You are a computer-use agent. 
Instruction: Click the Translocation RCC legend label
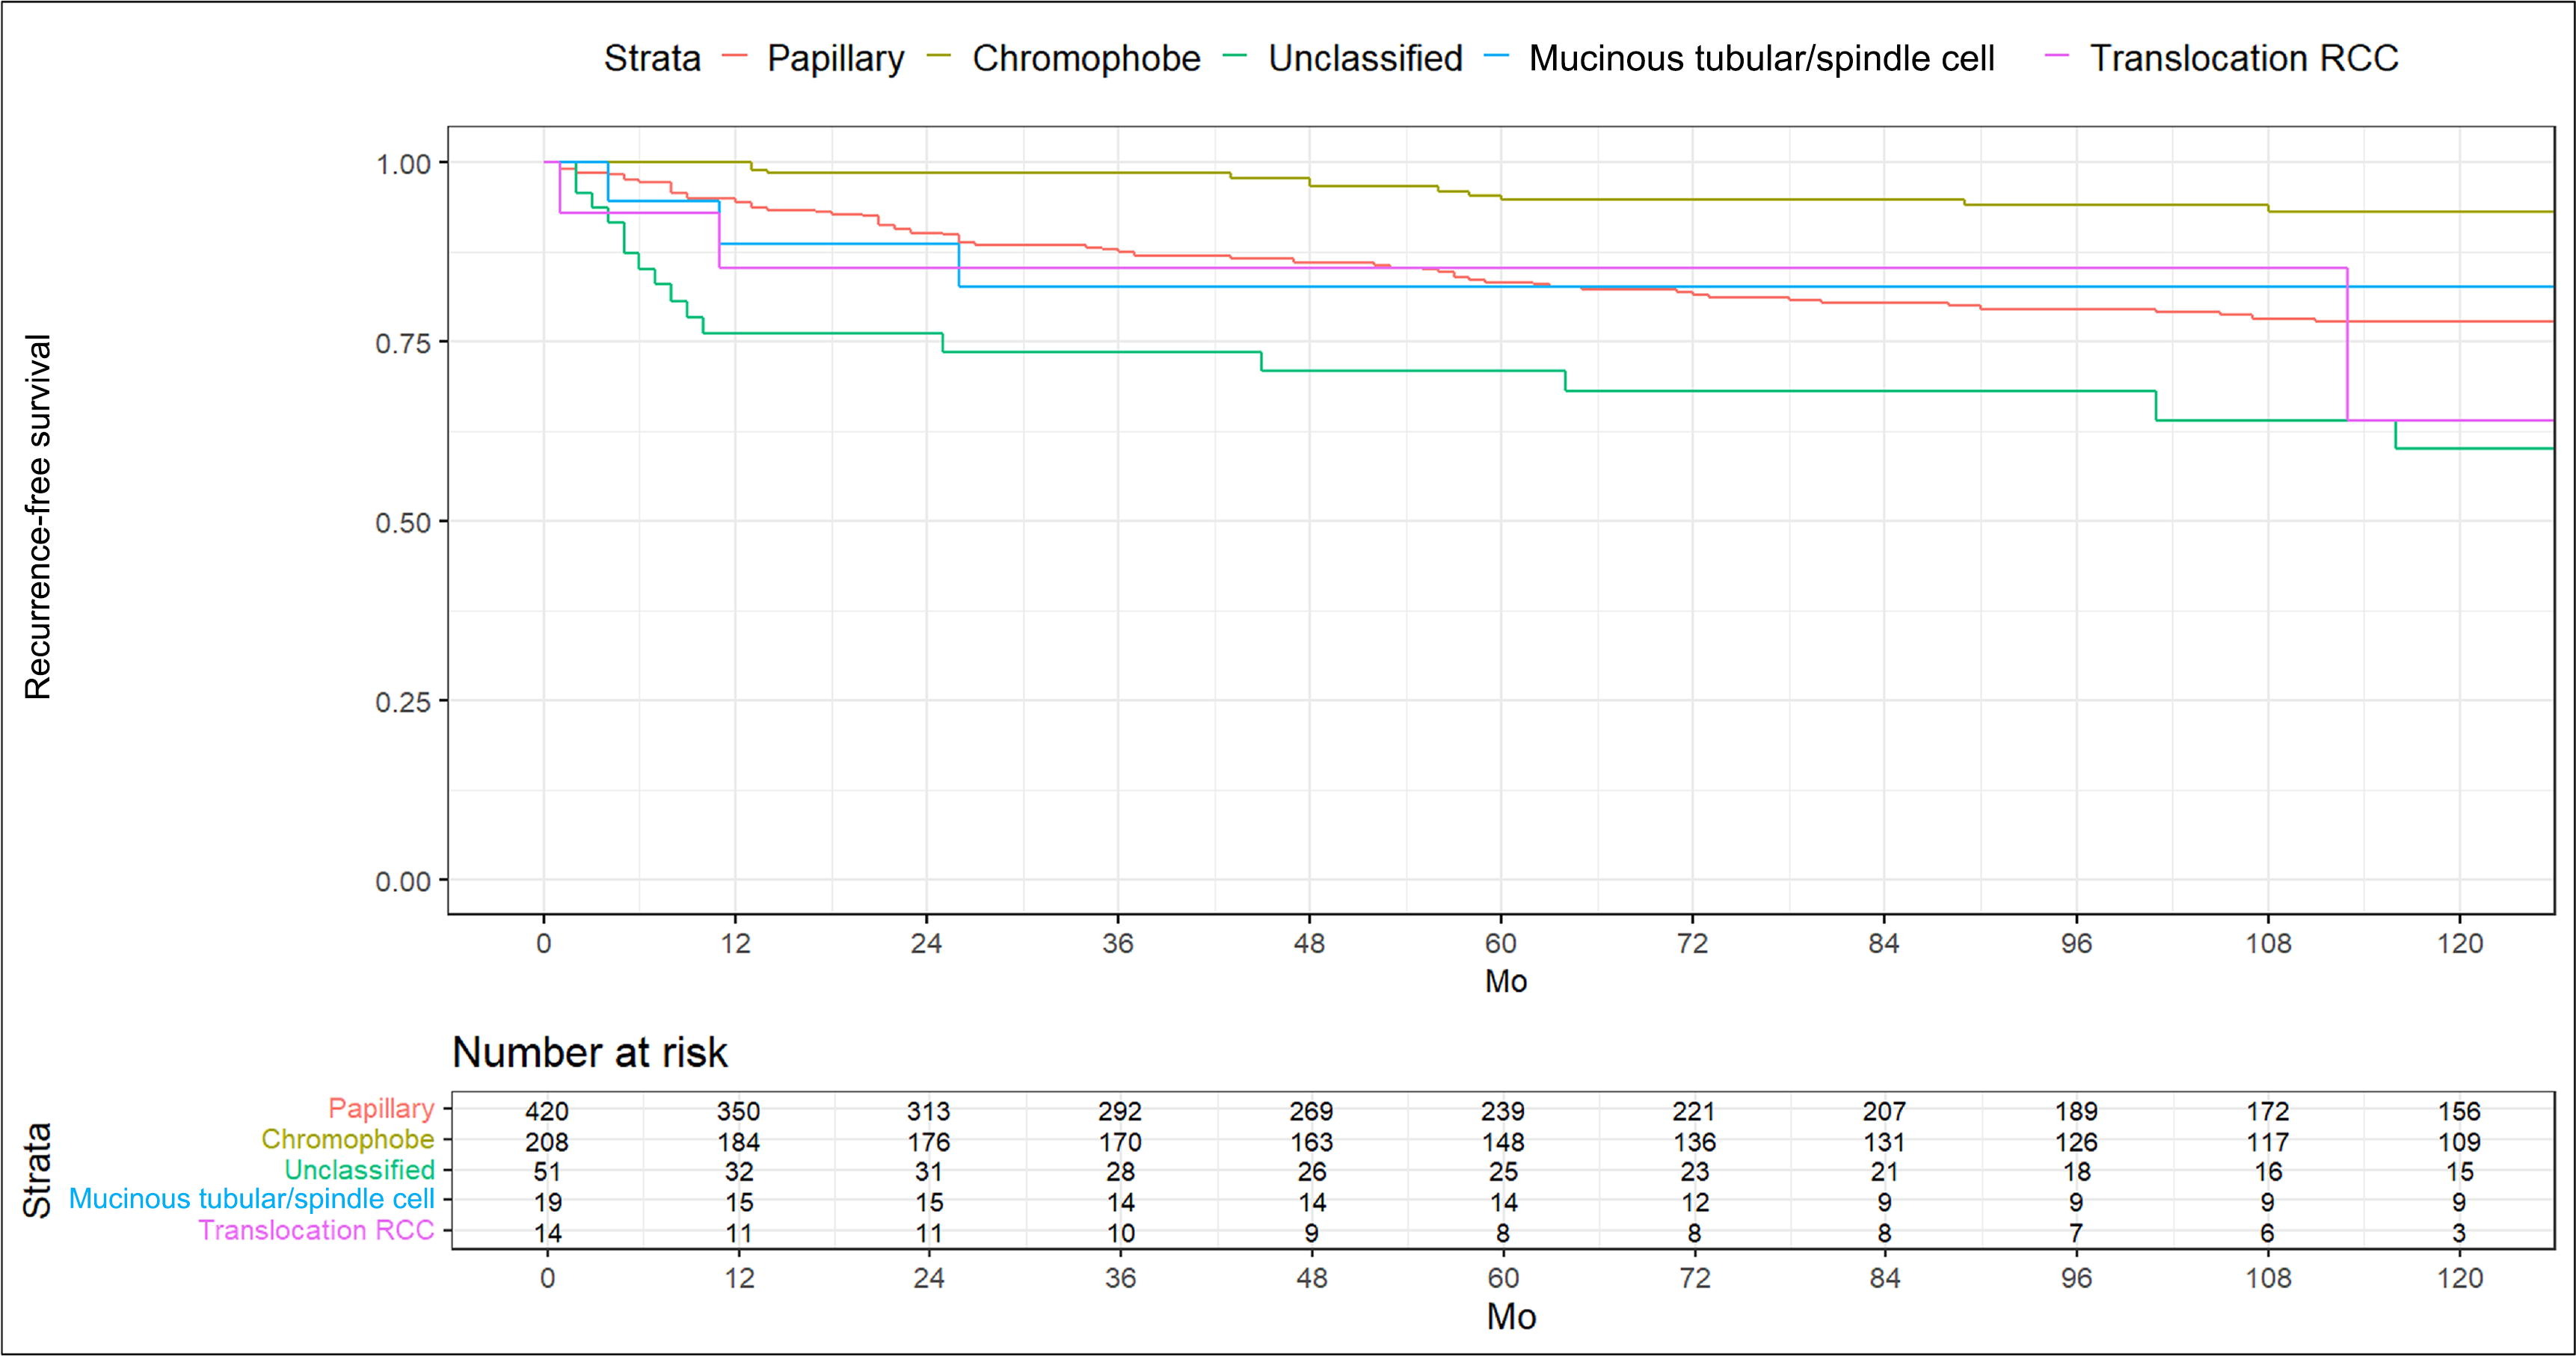(x=2244, y=58)
